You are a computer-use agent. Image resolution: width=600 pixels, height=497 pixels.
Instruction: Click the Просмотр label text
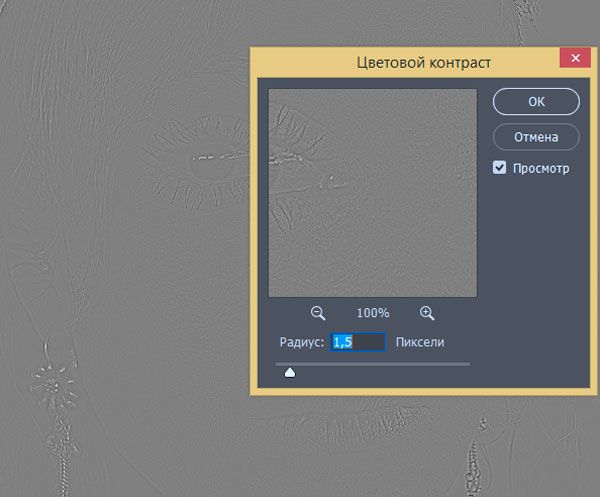541,168
